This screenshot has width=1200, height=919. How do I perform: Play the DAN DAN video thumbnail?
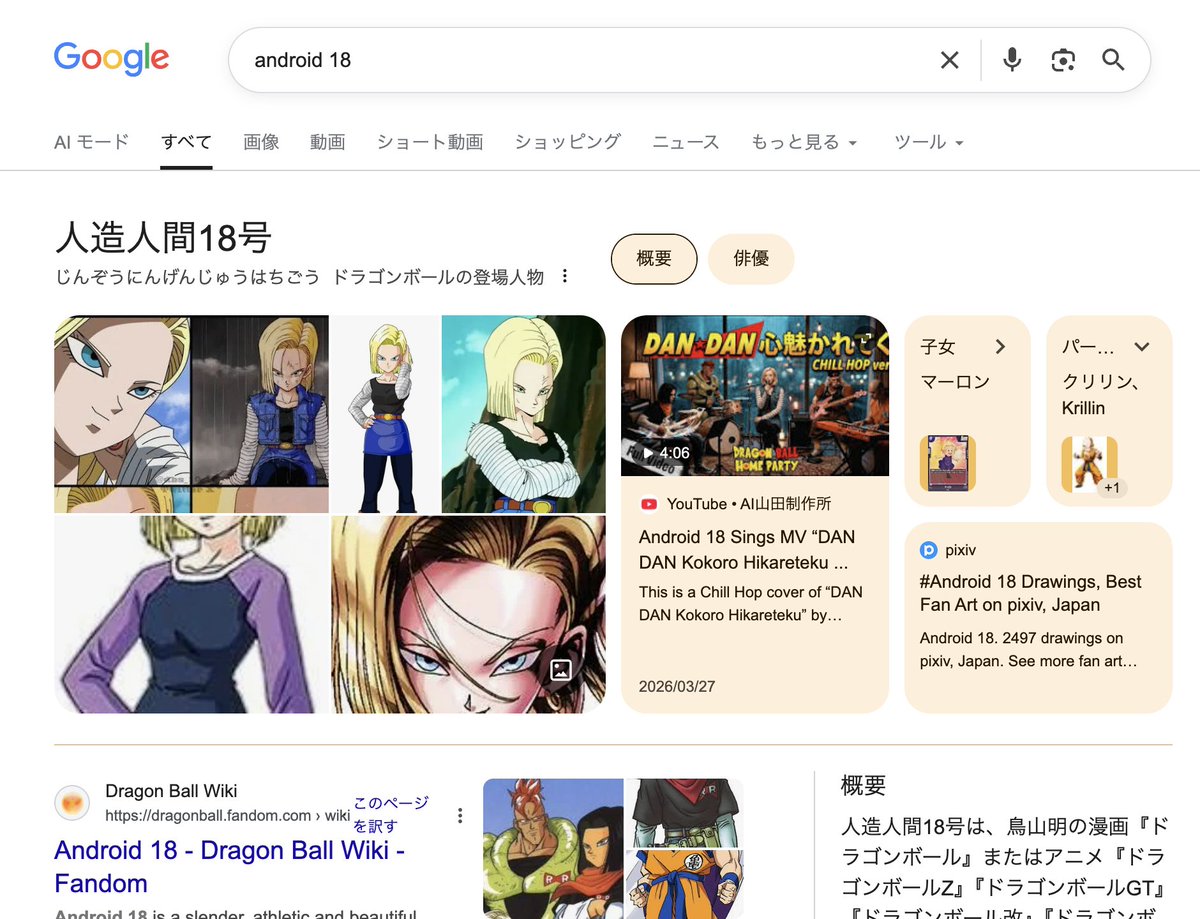point(755,396)
